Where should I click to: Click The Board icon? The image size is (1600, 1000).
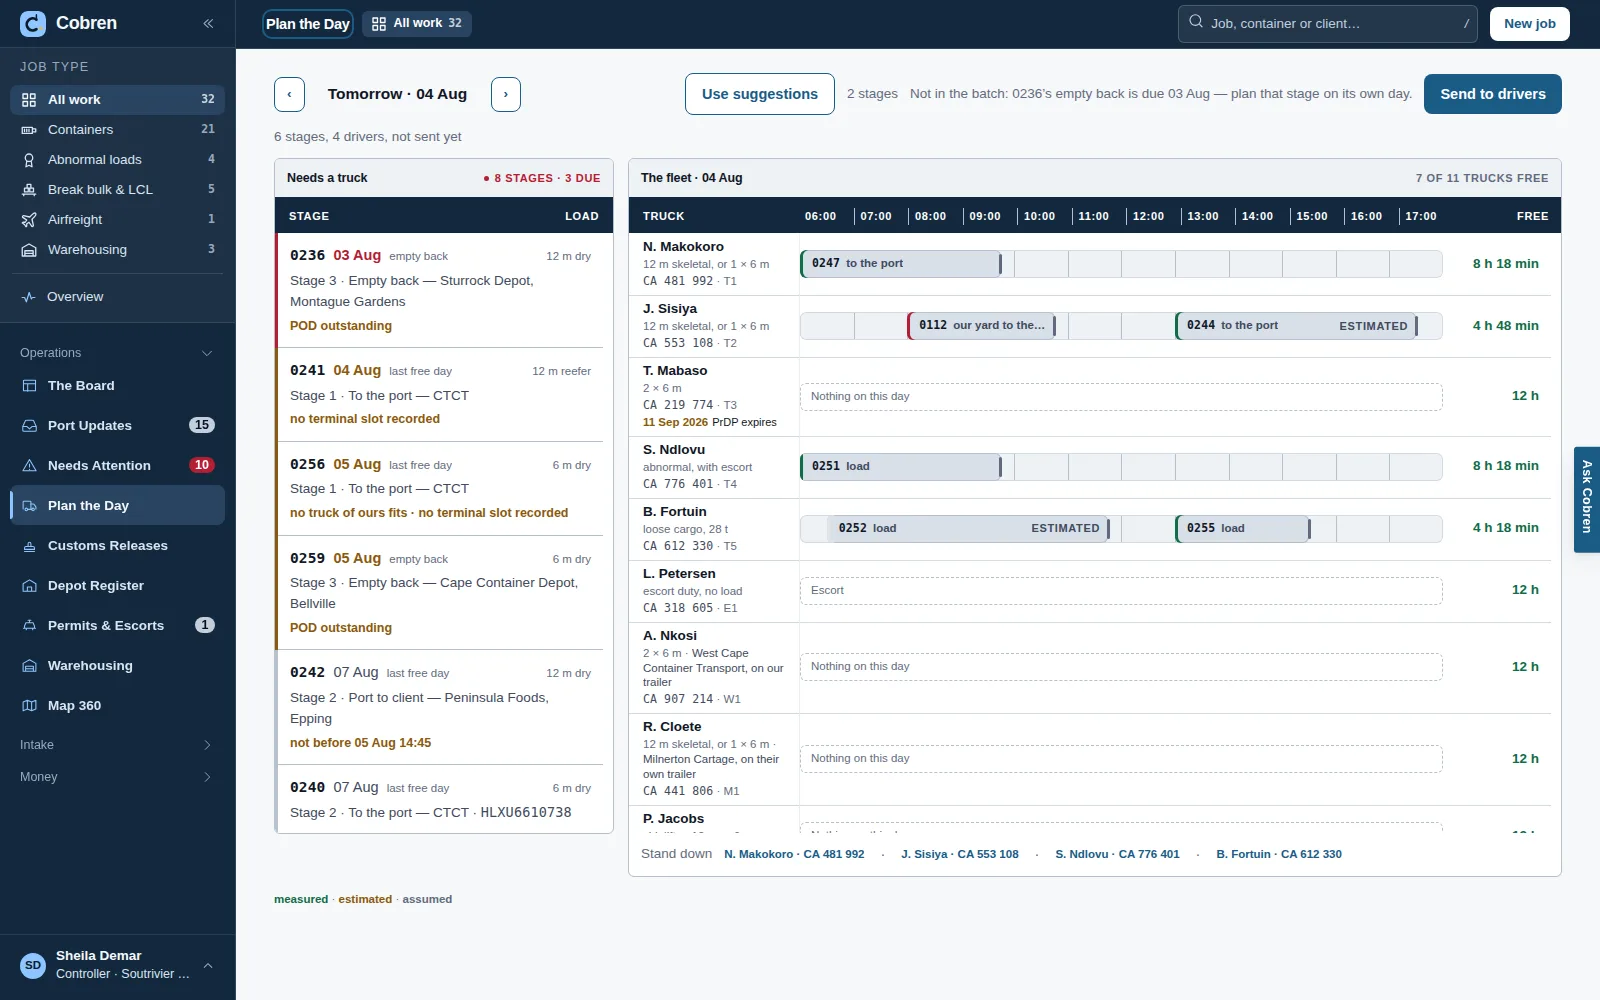[29, 386]
